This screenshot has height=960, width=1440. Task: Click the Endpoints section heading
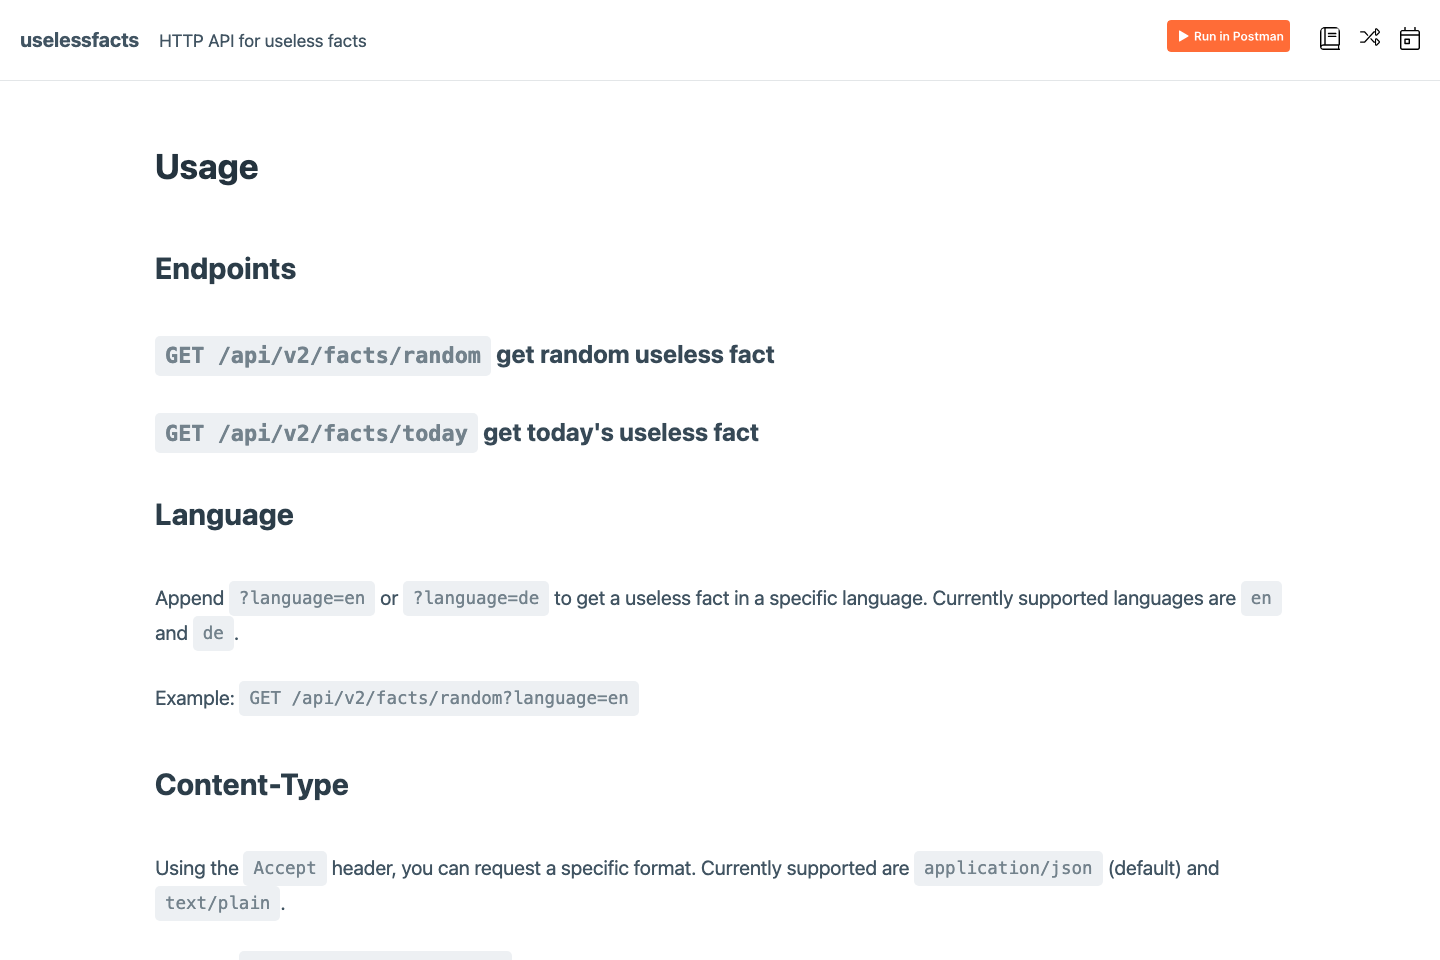coord(225,268)
